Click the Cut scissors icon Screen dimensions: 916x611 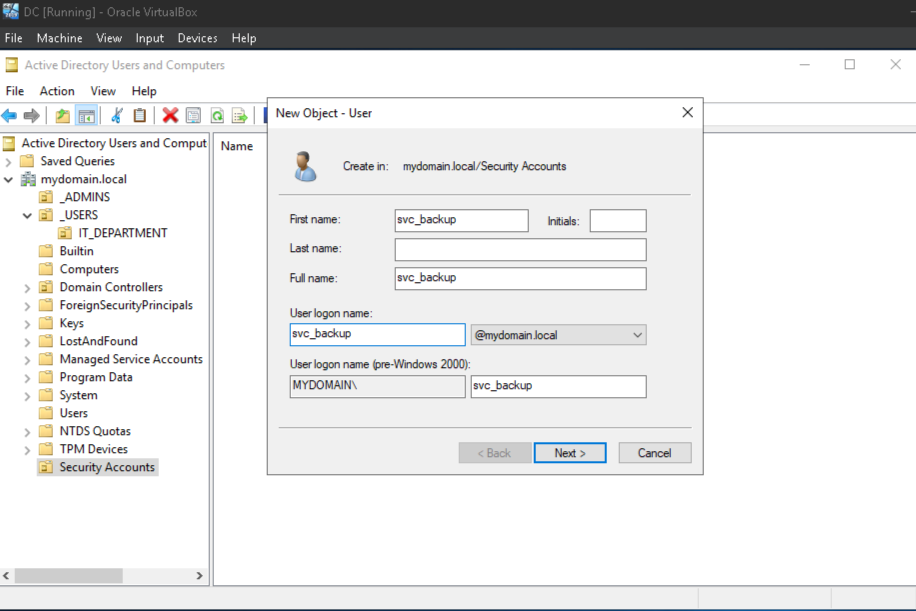tap(117, 116)
